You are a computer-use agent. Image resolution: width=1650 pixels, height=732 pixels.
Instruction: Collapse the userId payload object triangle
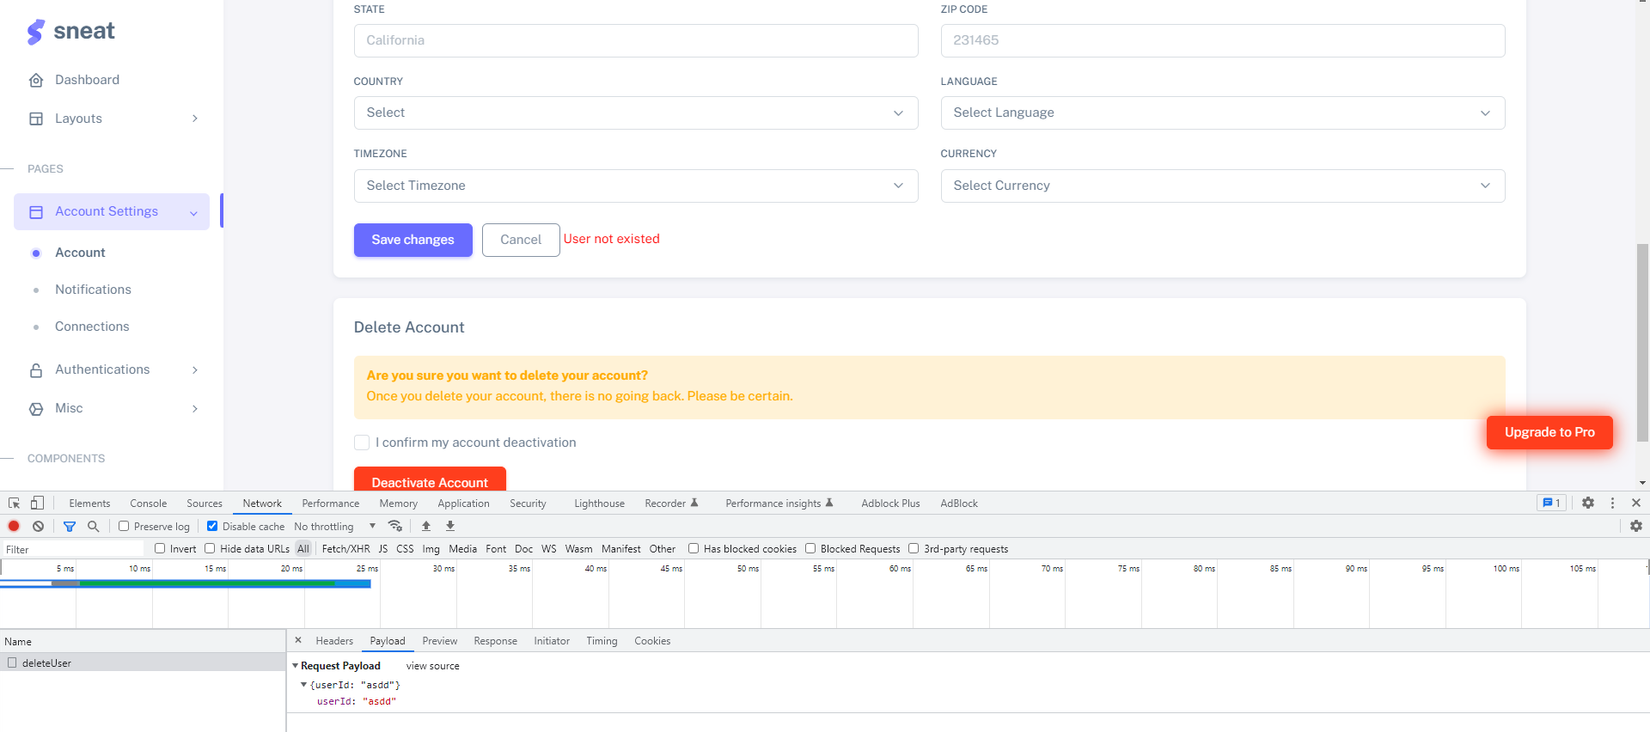tap(304, 685)
